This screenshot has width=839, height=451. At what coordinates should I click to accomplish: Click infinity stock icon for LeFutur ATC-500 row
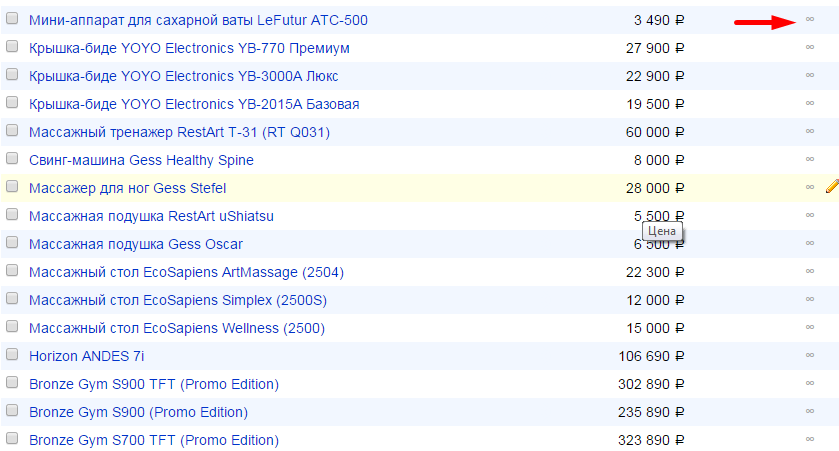pyautogui.click(x=810, y=19)
